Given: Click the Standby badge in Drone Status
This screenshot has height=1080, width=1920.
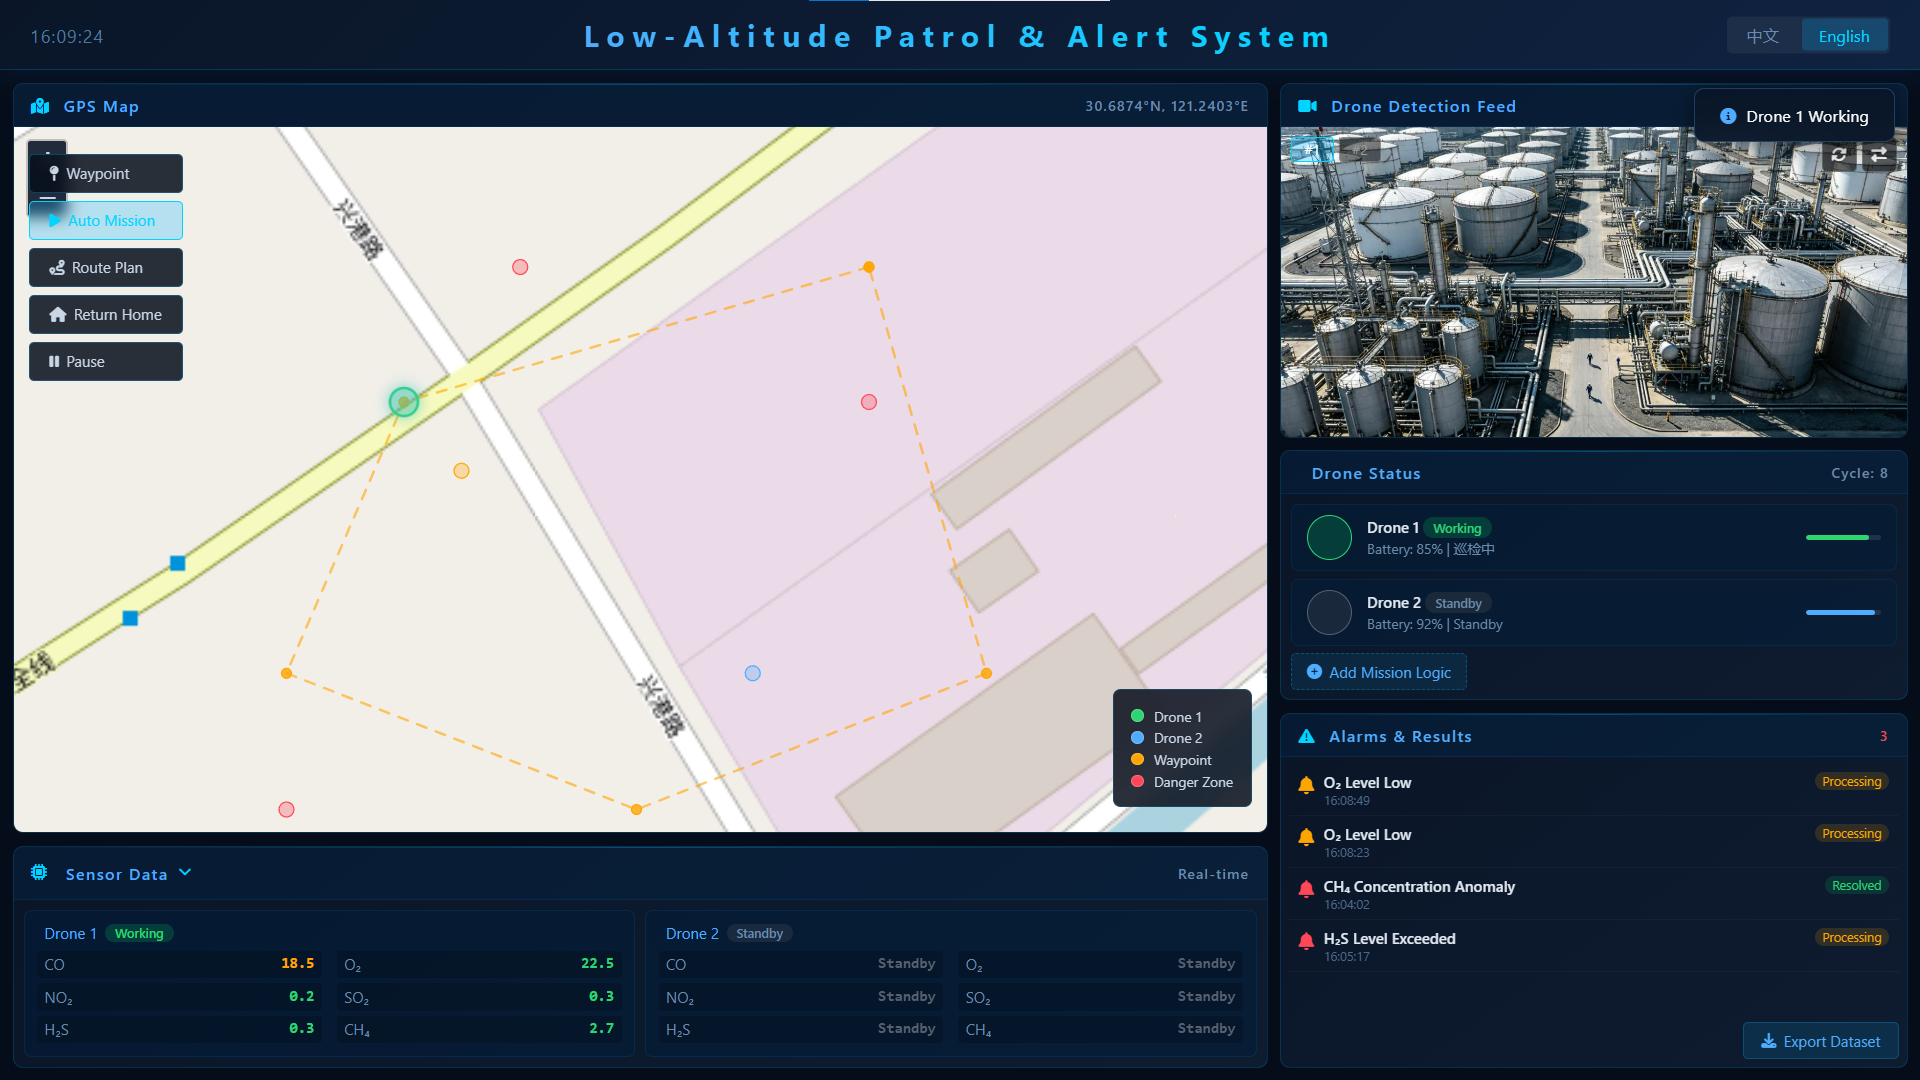Looking at the screenshot, I should 1458,603.
